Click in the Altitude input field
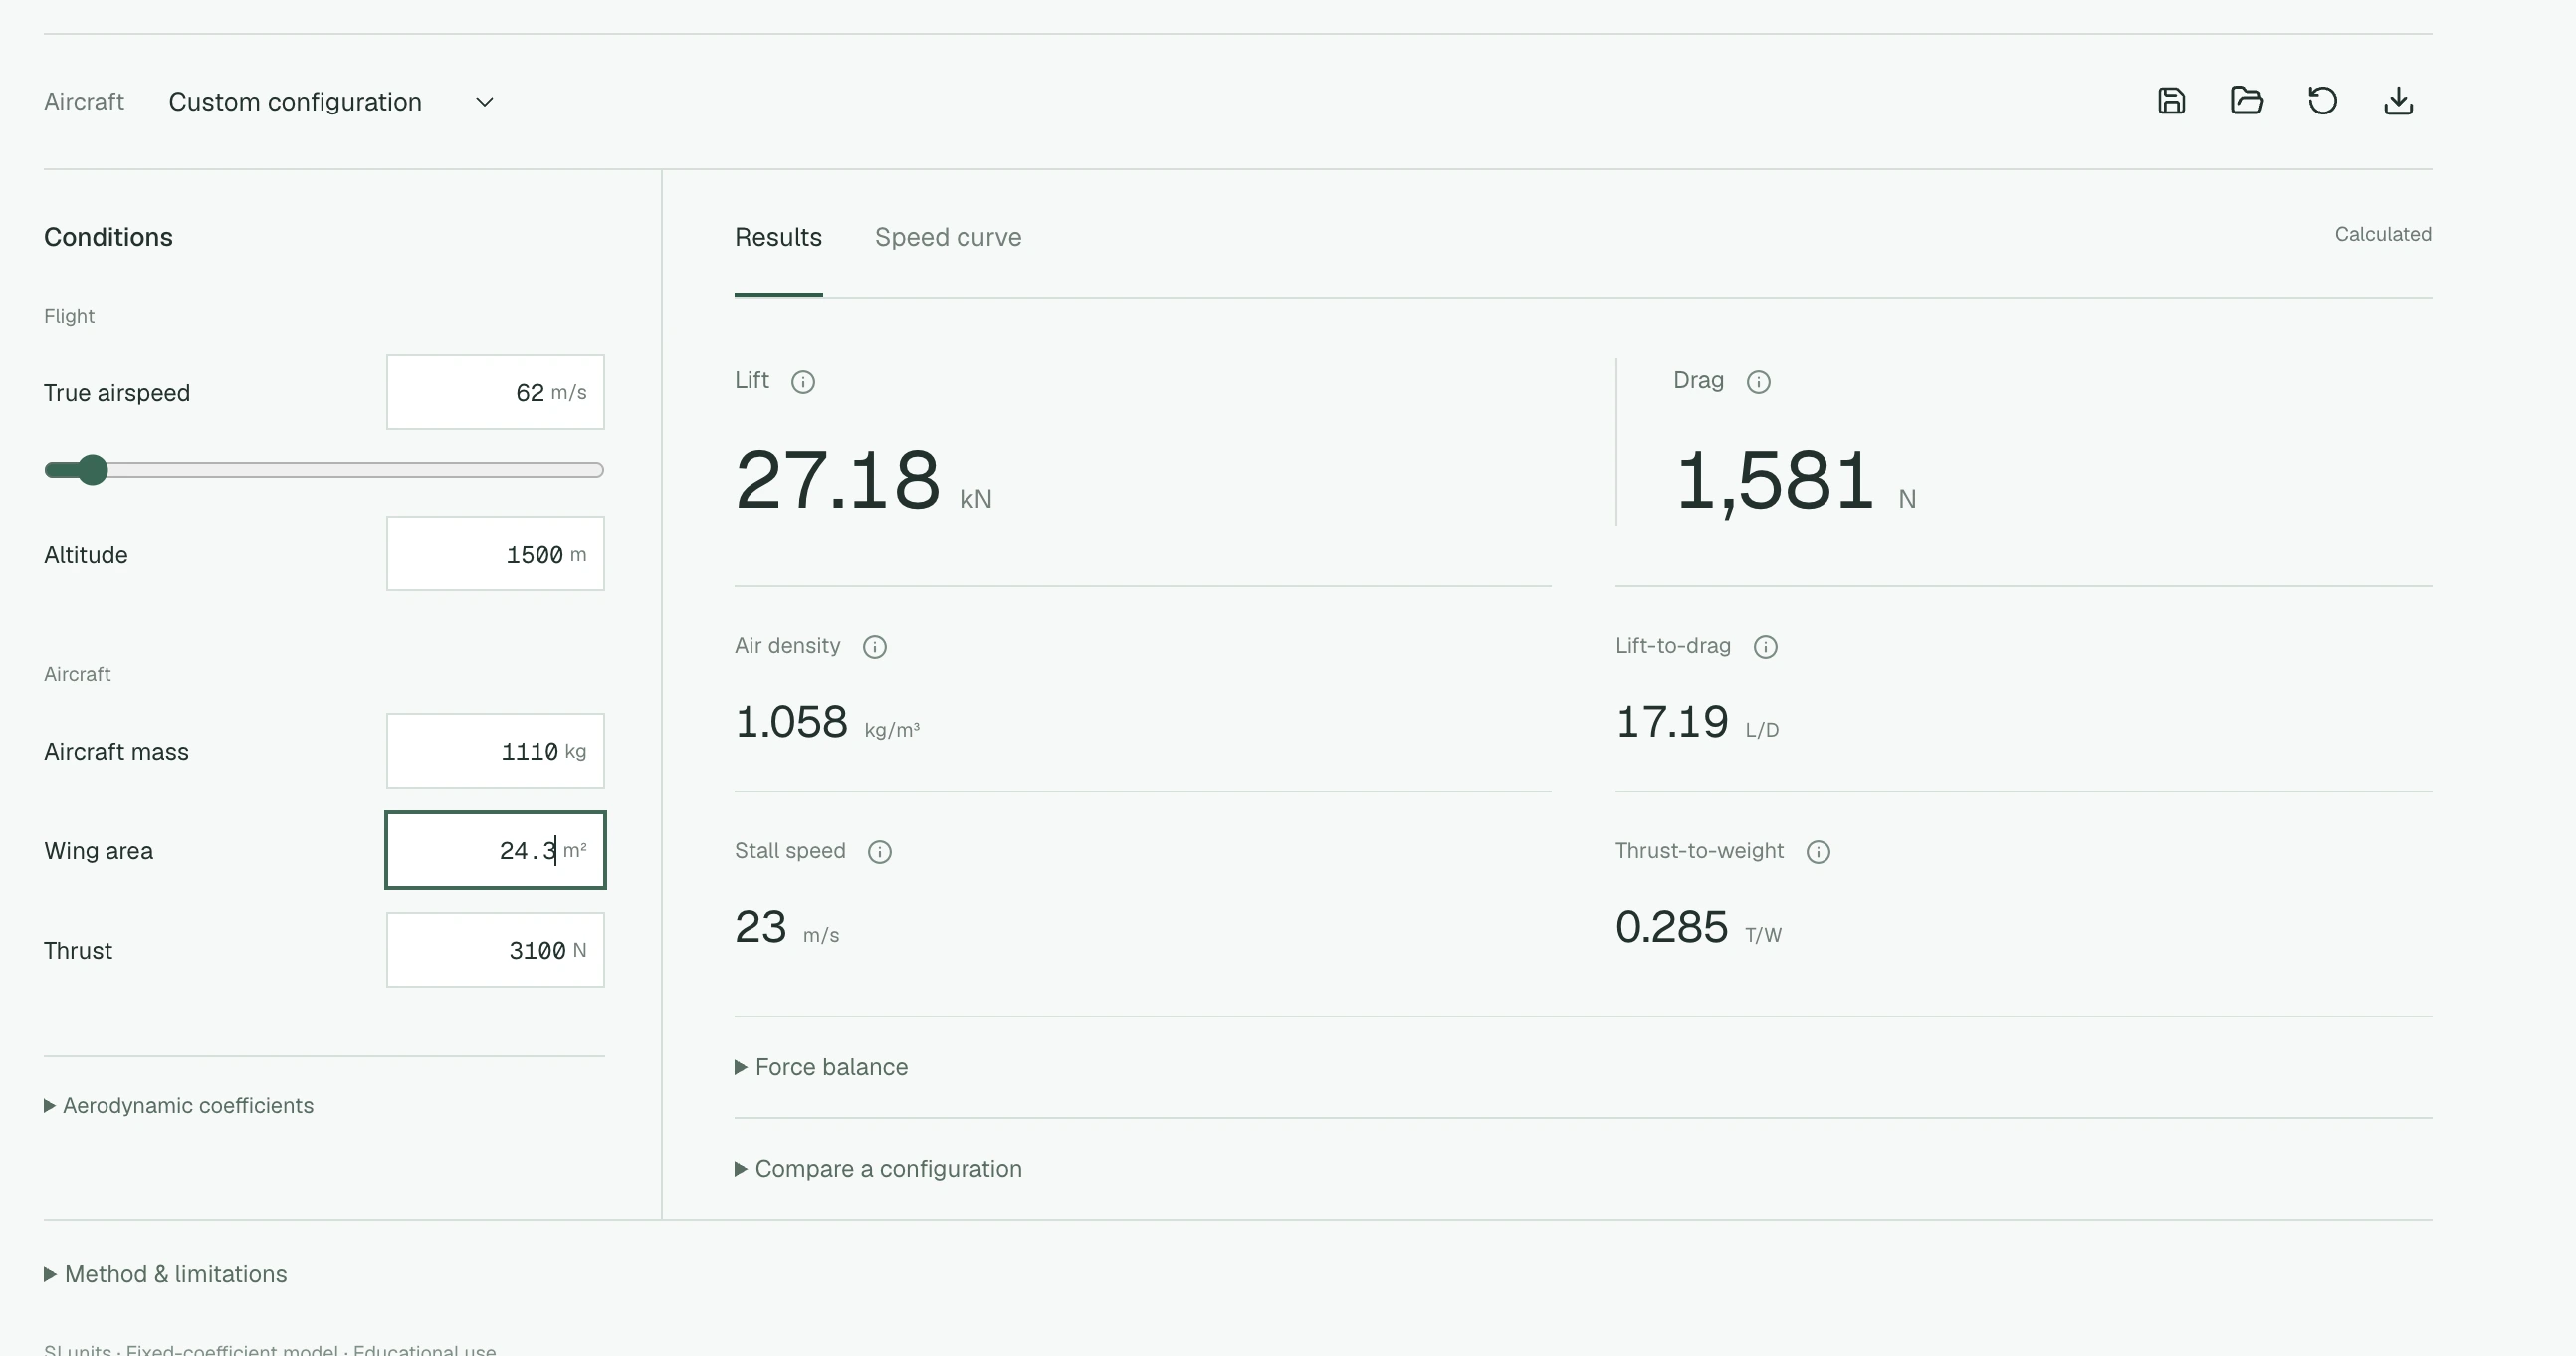Screen dimensions: 2576x1356 click(495, 553)
